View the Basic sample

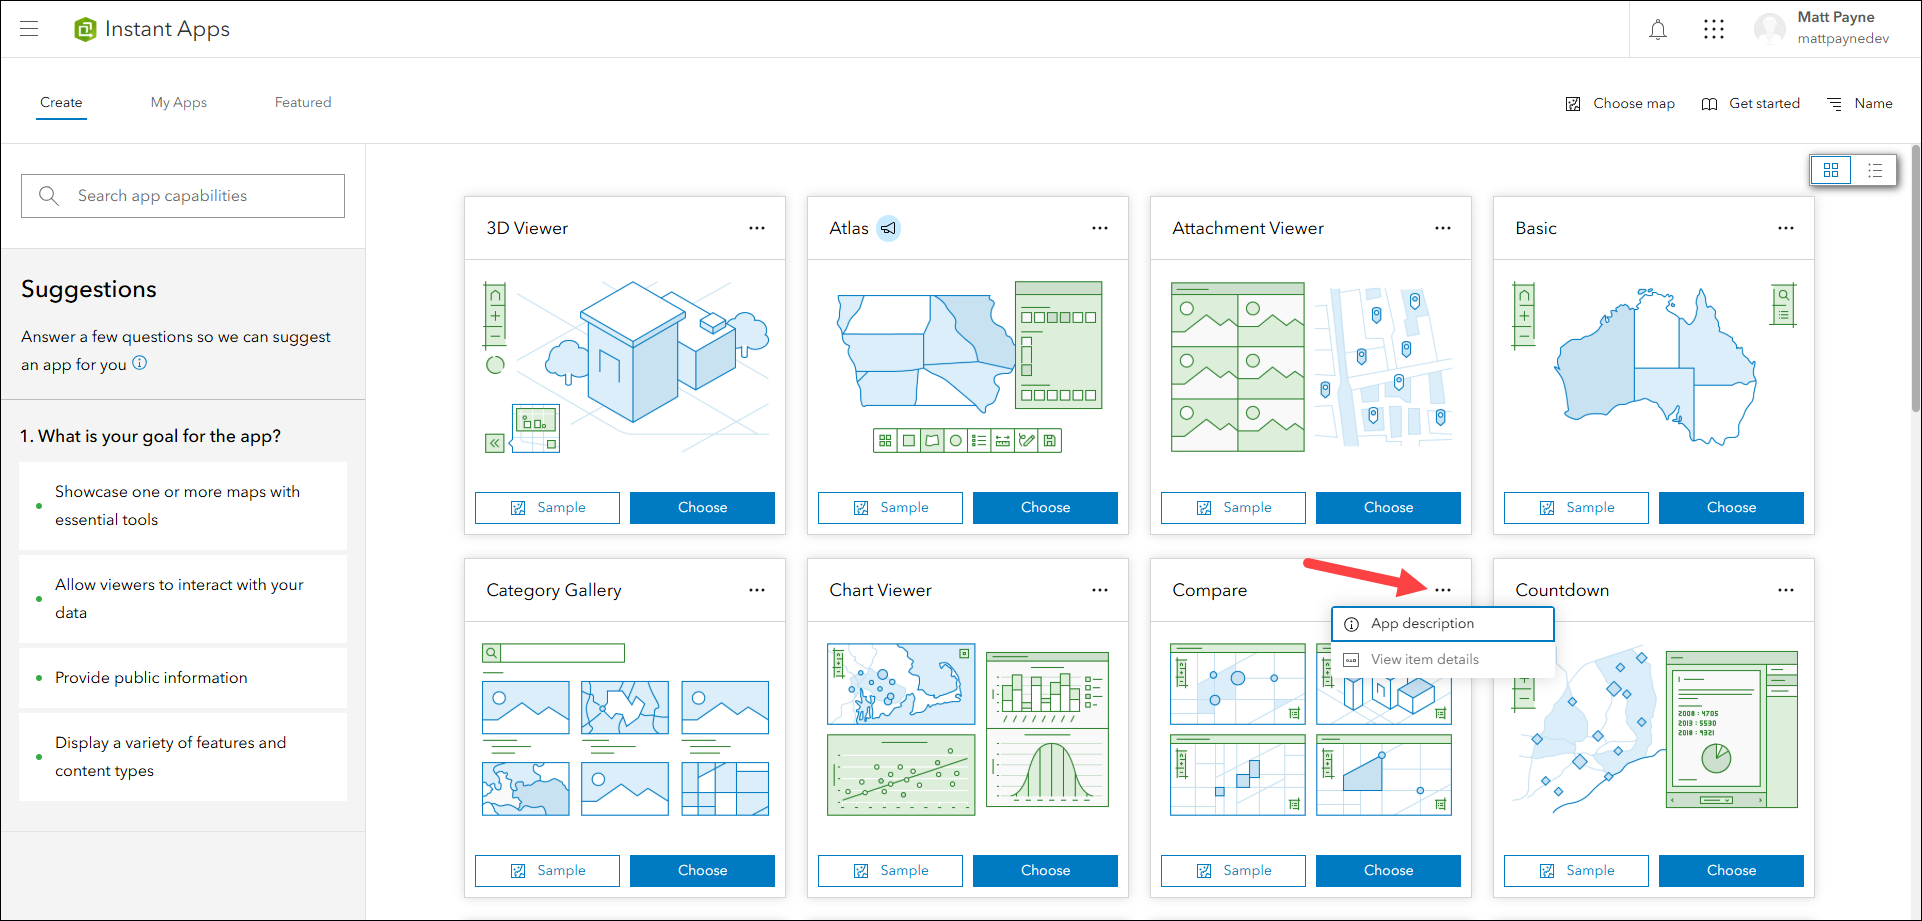pos(1576,508)
